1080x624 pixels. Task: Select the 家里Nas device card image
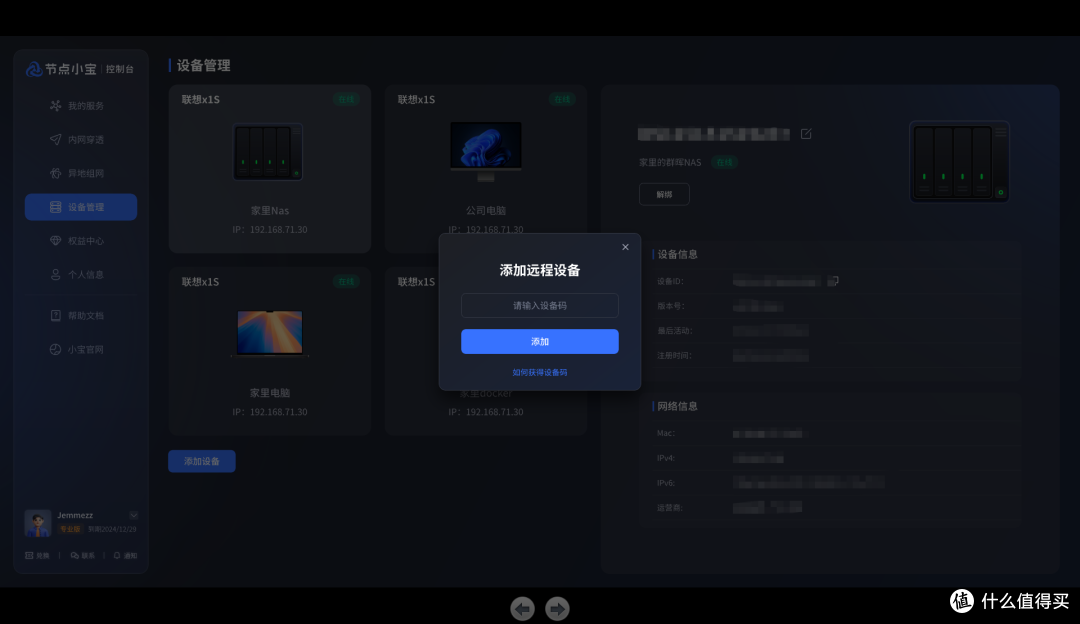[268, 152]
